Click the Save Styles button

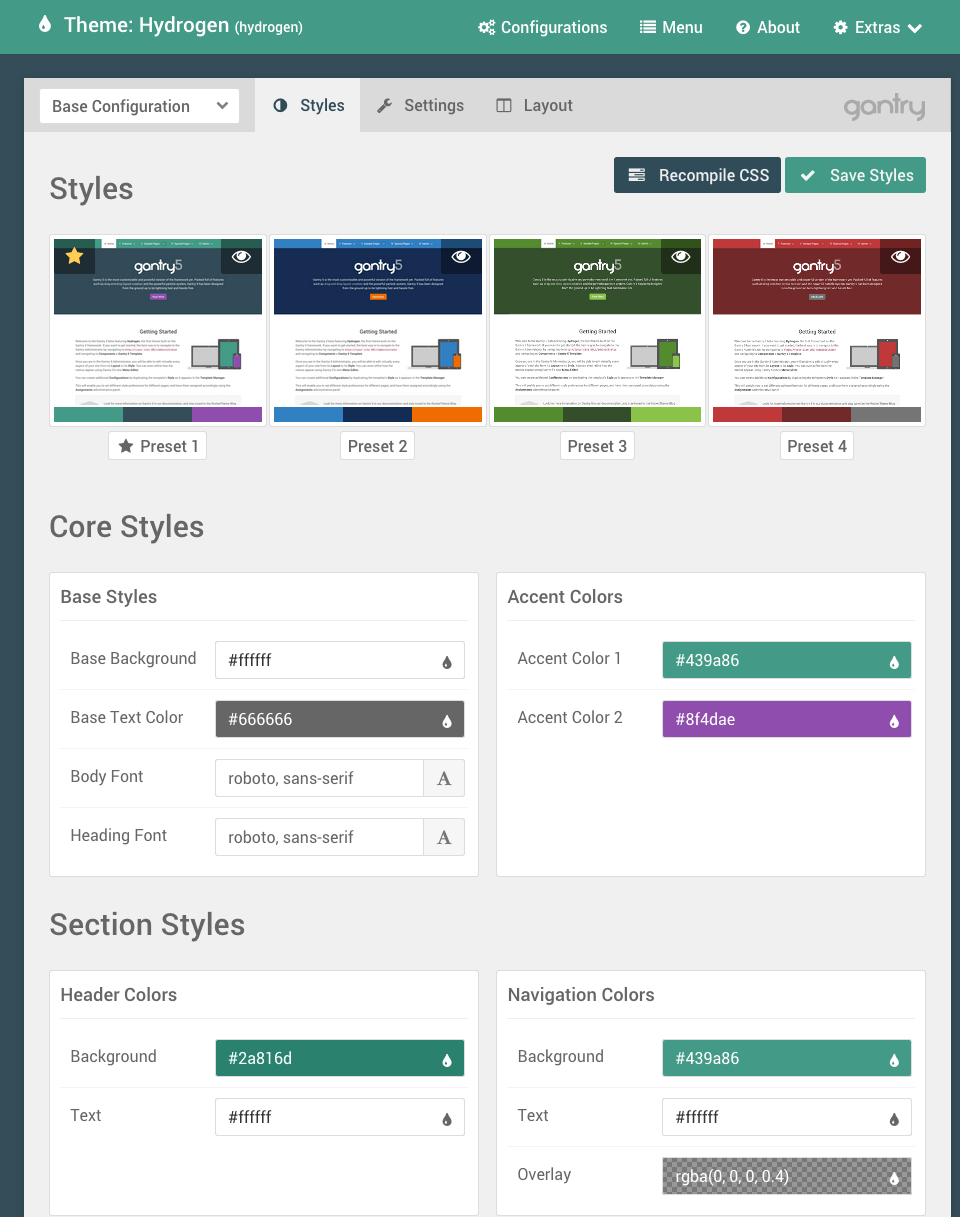click(x=855, y=175)
